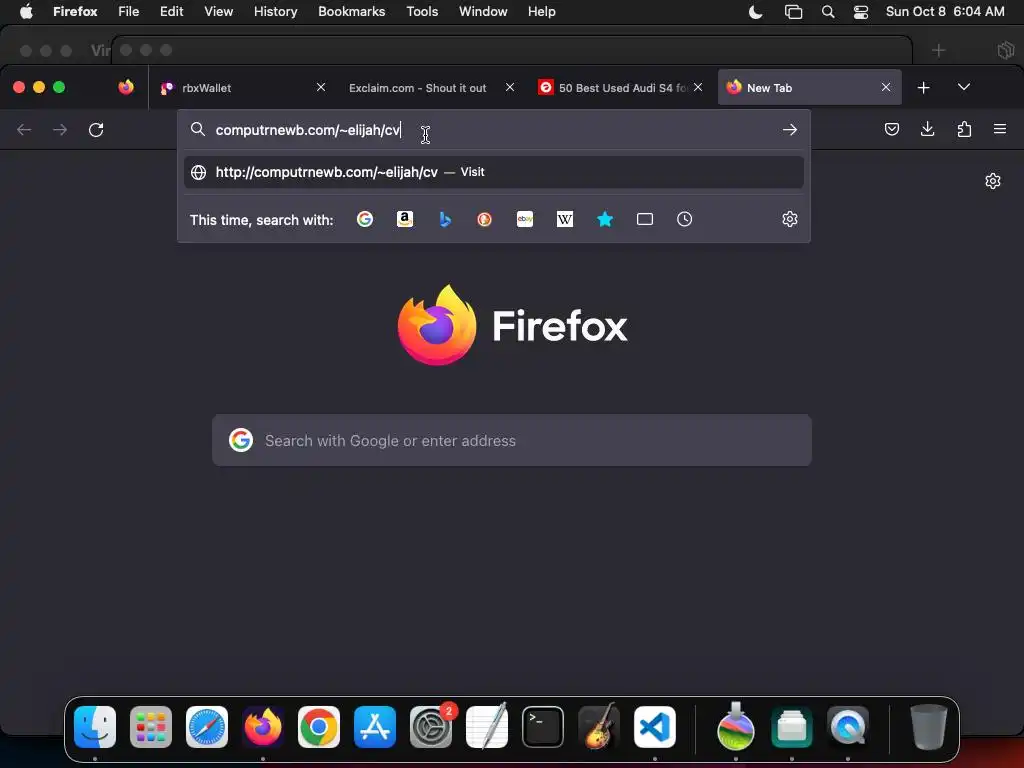Open the Edit menu
The height and width of the screenshot is (768, 1024).
click(x=172, y=12)
